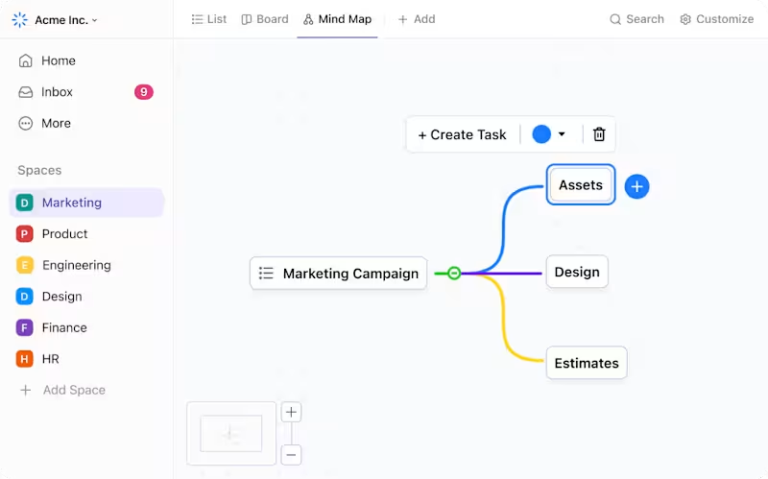Switch to the Board tab
Image resolution: width=768 pixels, height=479 pixels.
pyautogui.click(x=265, y=19)
